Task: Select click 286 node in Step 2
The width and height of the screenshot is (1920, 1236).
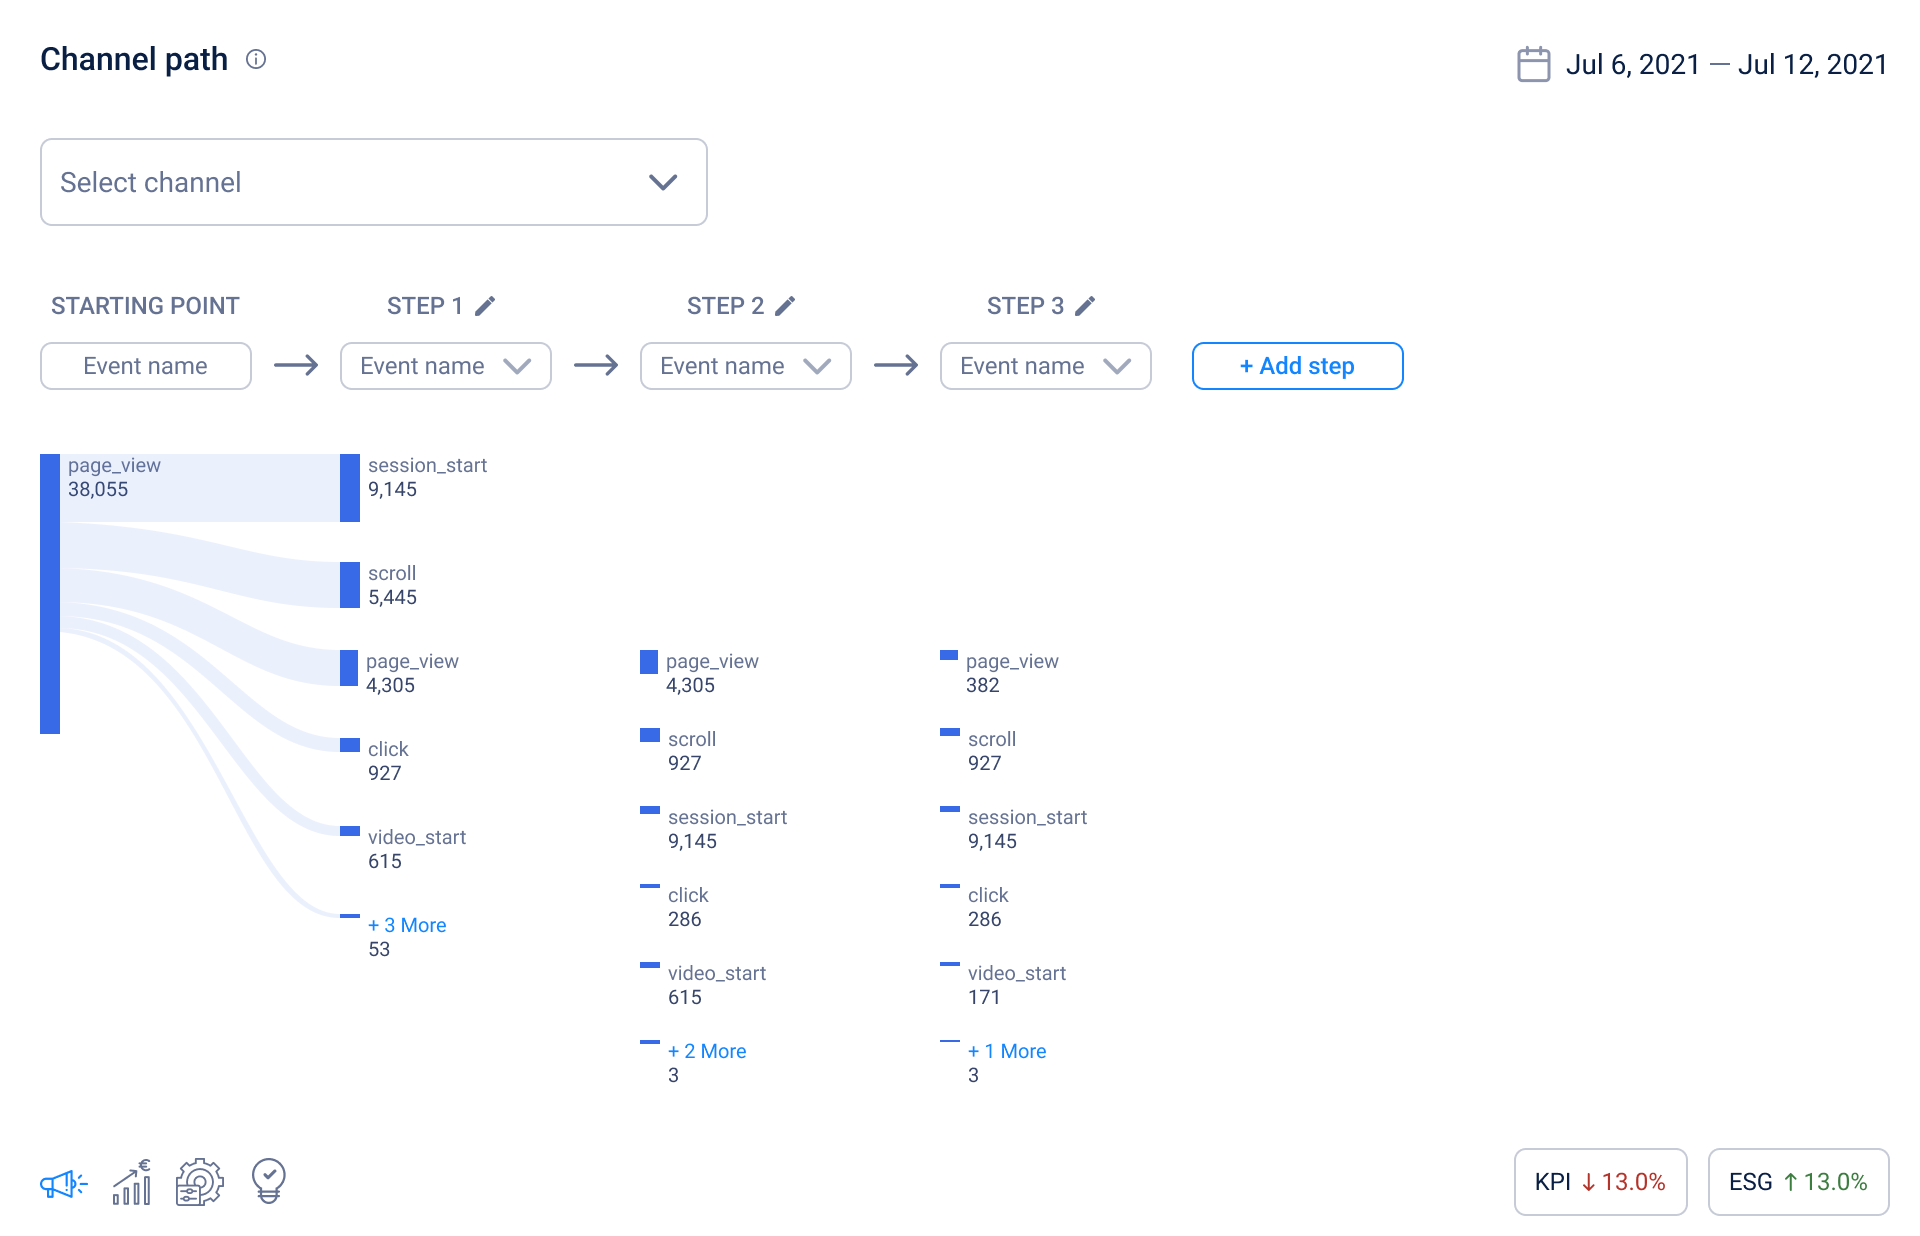Action: point(650,886)
